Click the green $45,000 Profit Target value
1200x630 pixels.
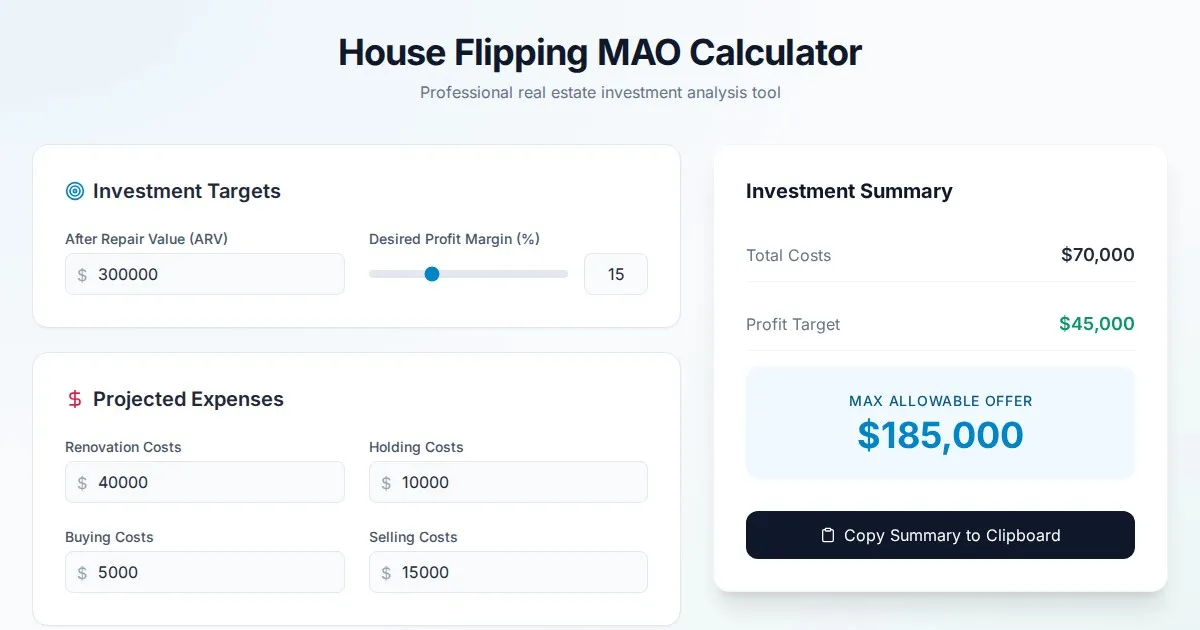point(1096,324)
